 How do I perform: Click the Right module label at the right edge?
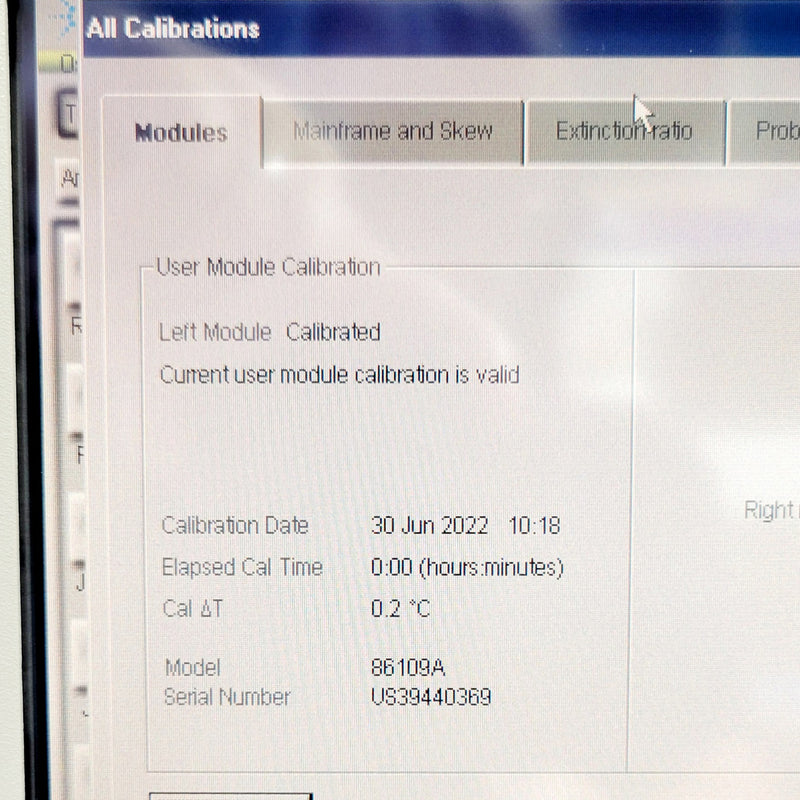pyautogui.click(x=770, y=511)
